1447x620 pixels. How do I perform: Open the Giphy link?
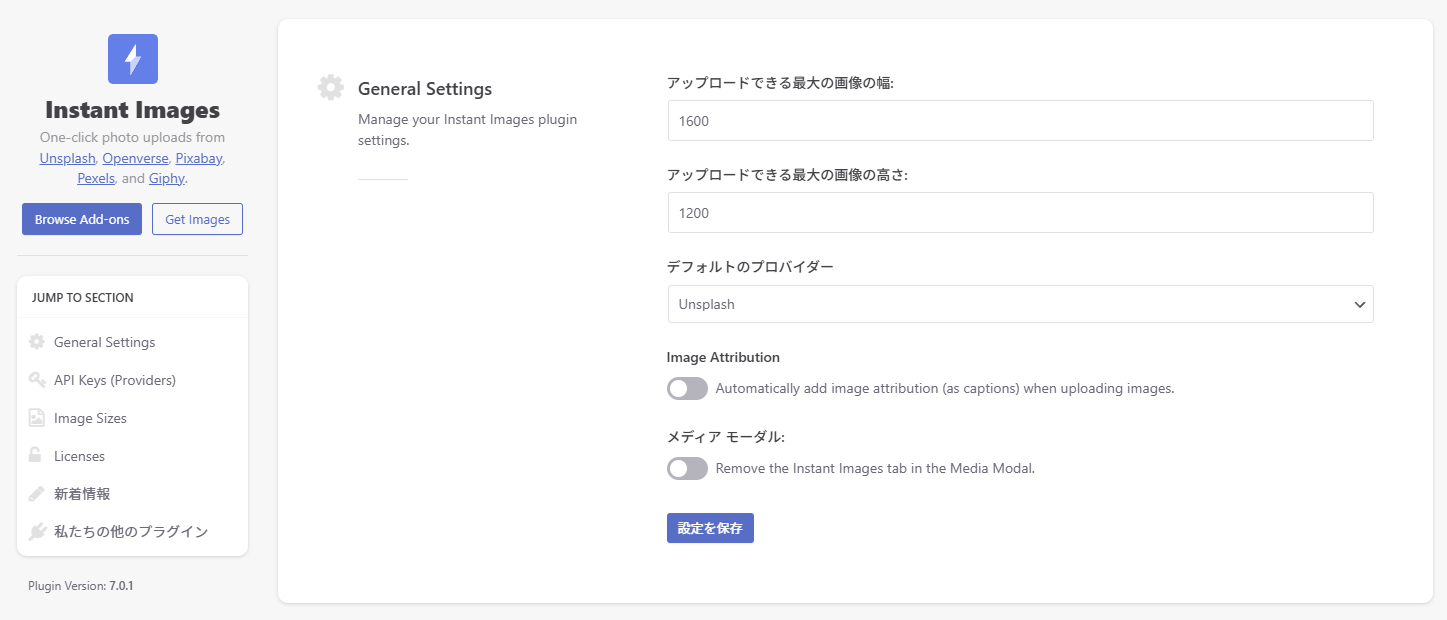(167, 178)
